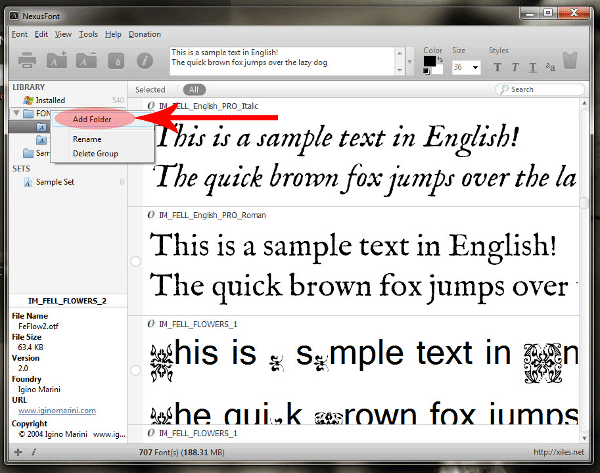This screenshot has height=473, width=600.
Task: Click the italic 'i' icon in status bar
Action: 34,452
